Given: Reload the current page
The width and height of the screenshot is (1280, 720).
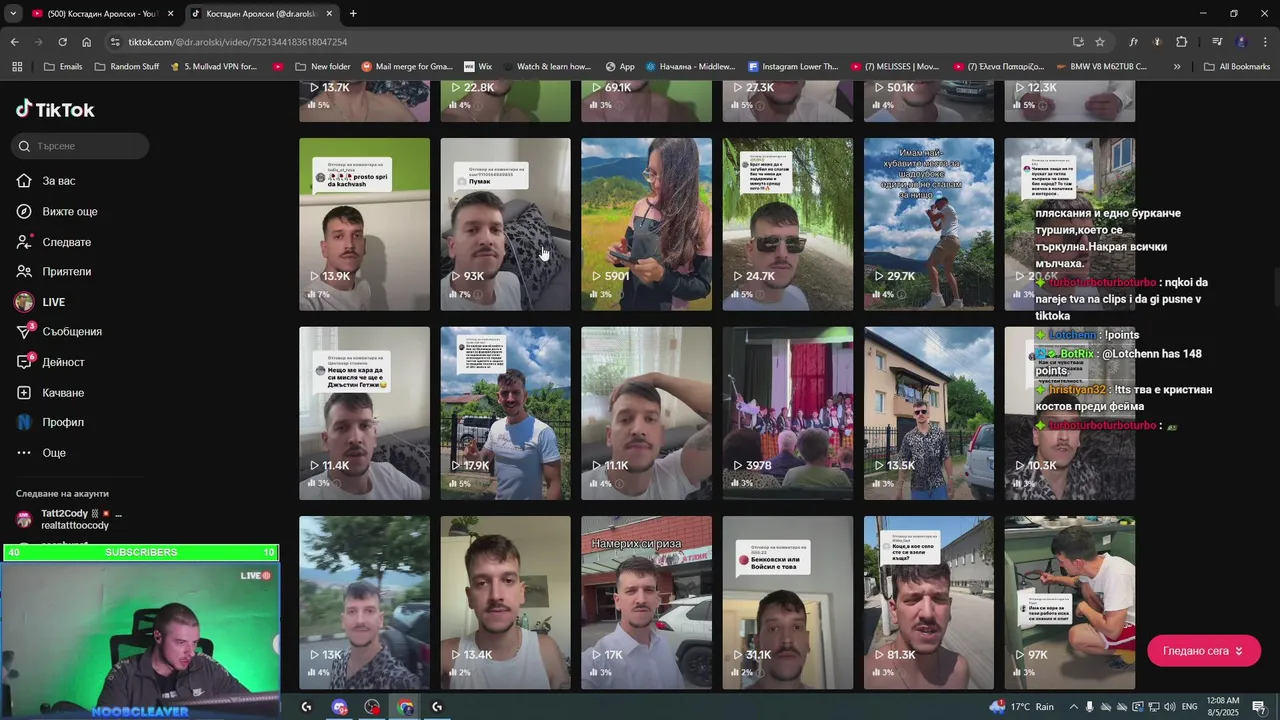Looking at the screenshot, I should click(62, 42).
